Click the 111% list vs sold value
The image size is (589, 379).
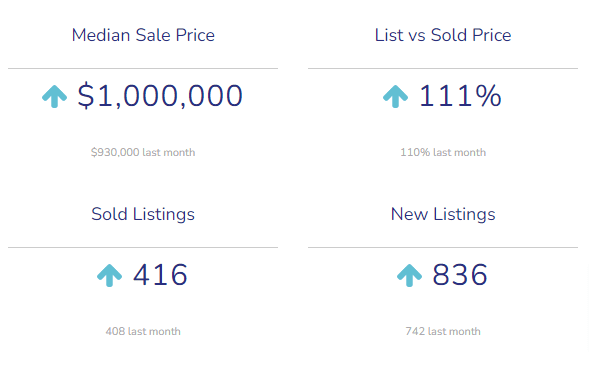click(460, 96)
